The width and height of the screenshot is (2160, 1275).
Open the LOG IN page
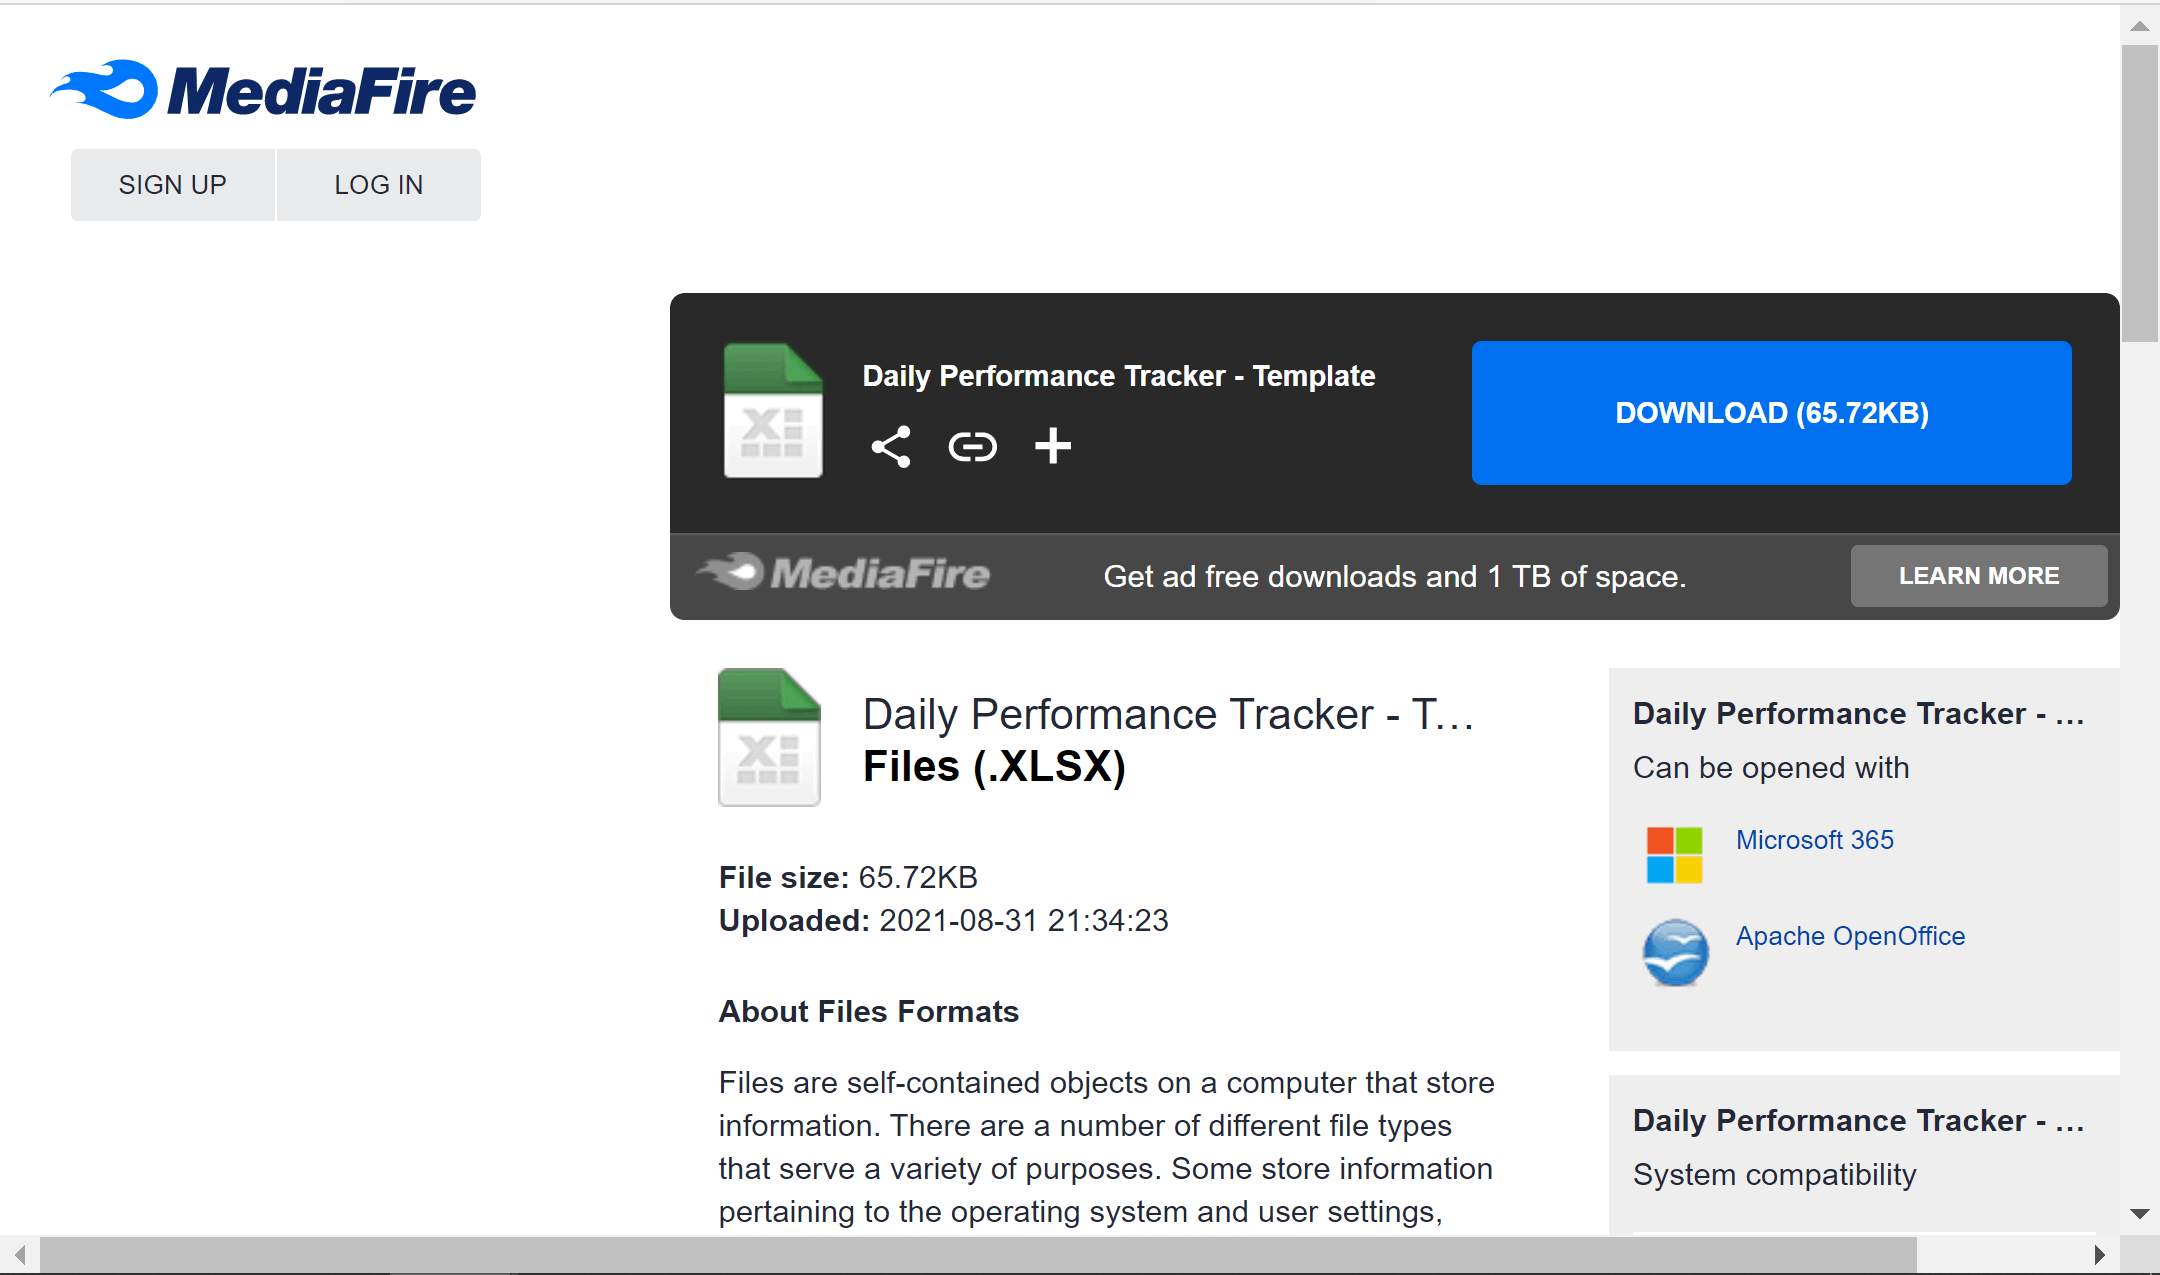[379, 185]
